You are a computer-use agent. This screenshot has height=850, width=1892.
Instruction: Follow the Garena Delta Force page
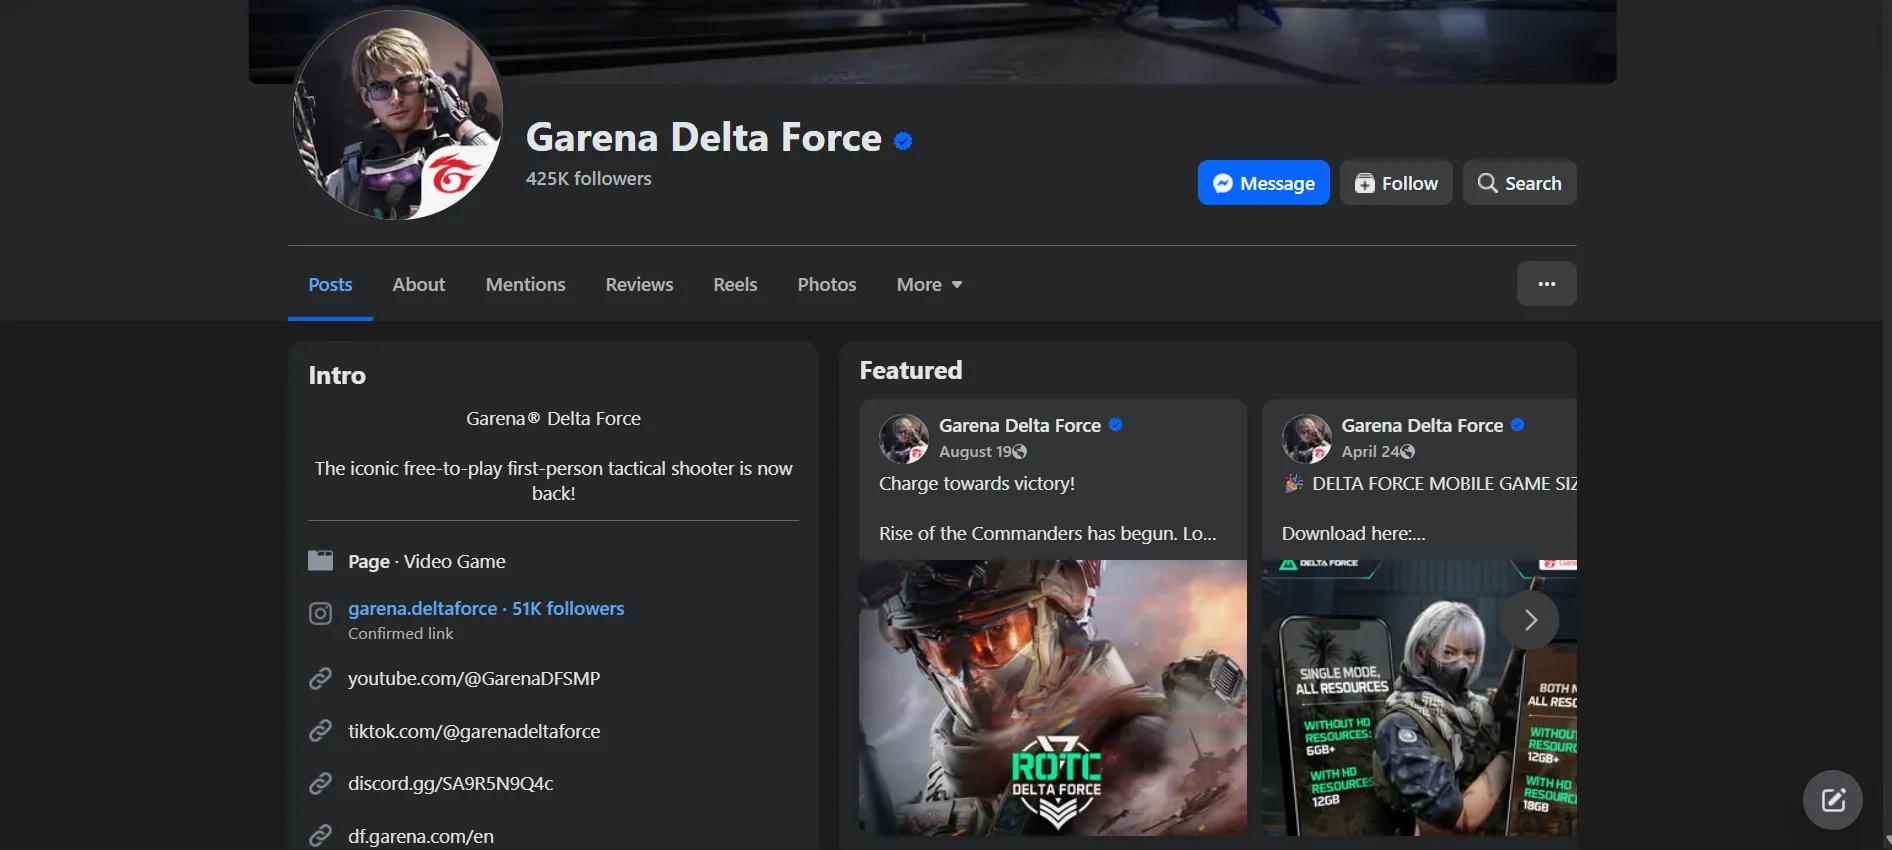tap(1396, 183)
